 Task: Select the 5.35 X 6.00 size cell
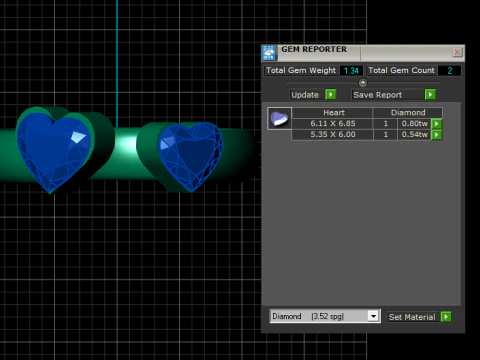(332, 135)
